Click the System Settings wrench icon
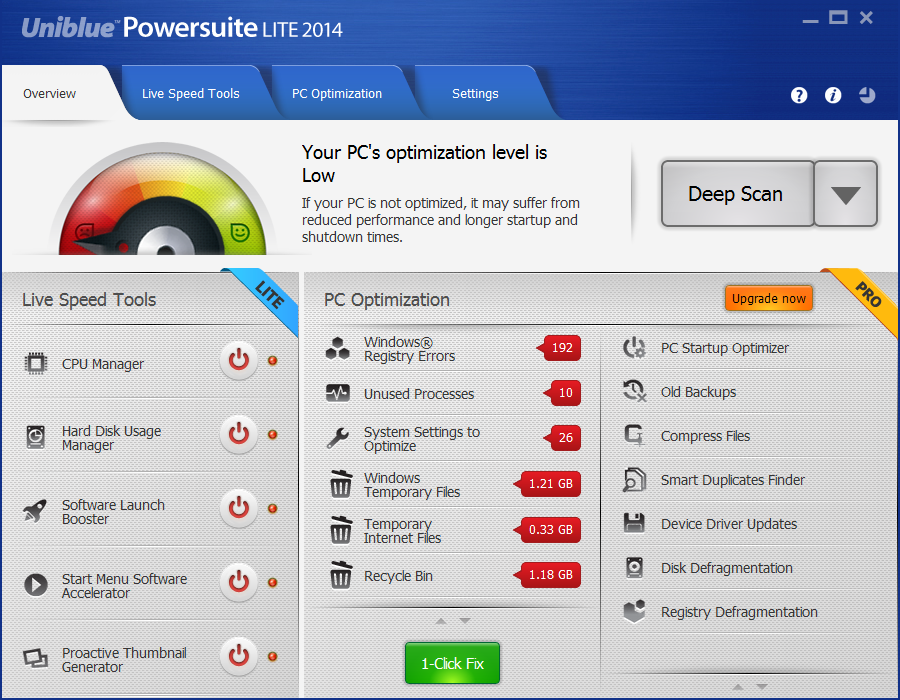 point(338,438)
